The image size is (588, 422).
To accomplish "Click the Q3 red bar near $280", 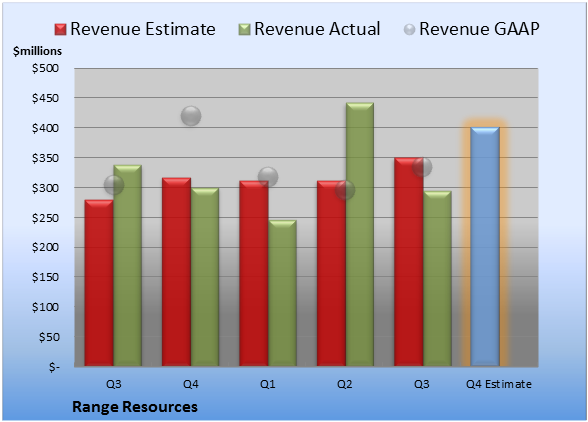I will point(99,283).
